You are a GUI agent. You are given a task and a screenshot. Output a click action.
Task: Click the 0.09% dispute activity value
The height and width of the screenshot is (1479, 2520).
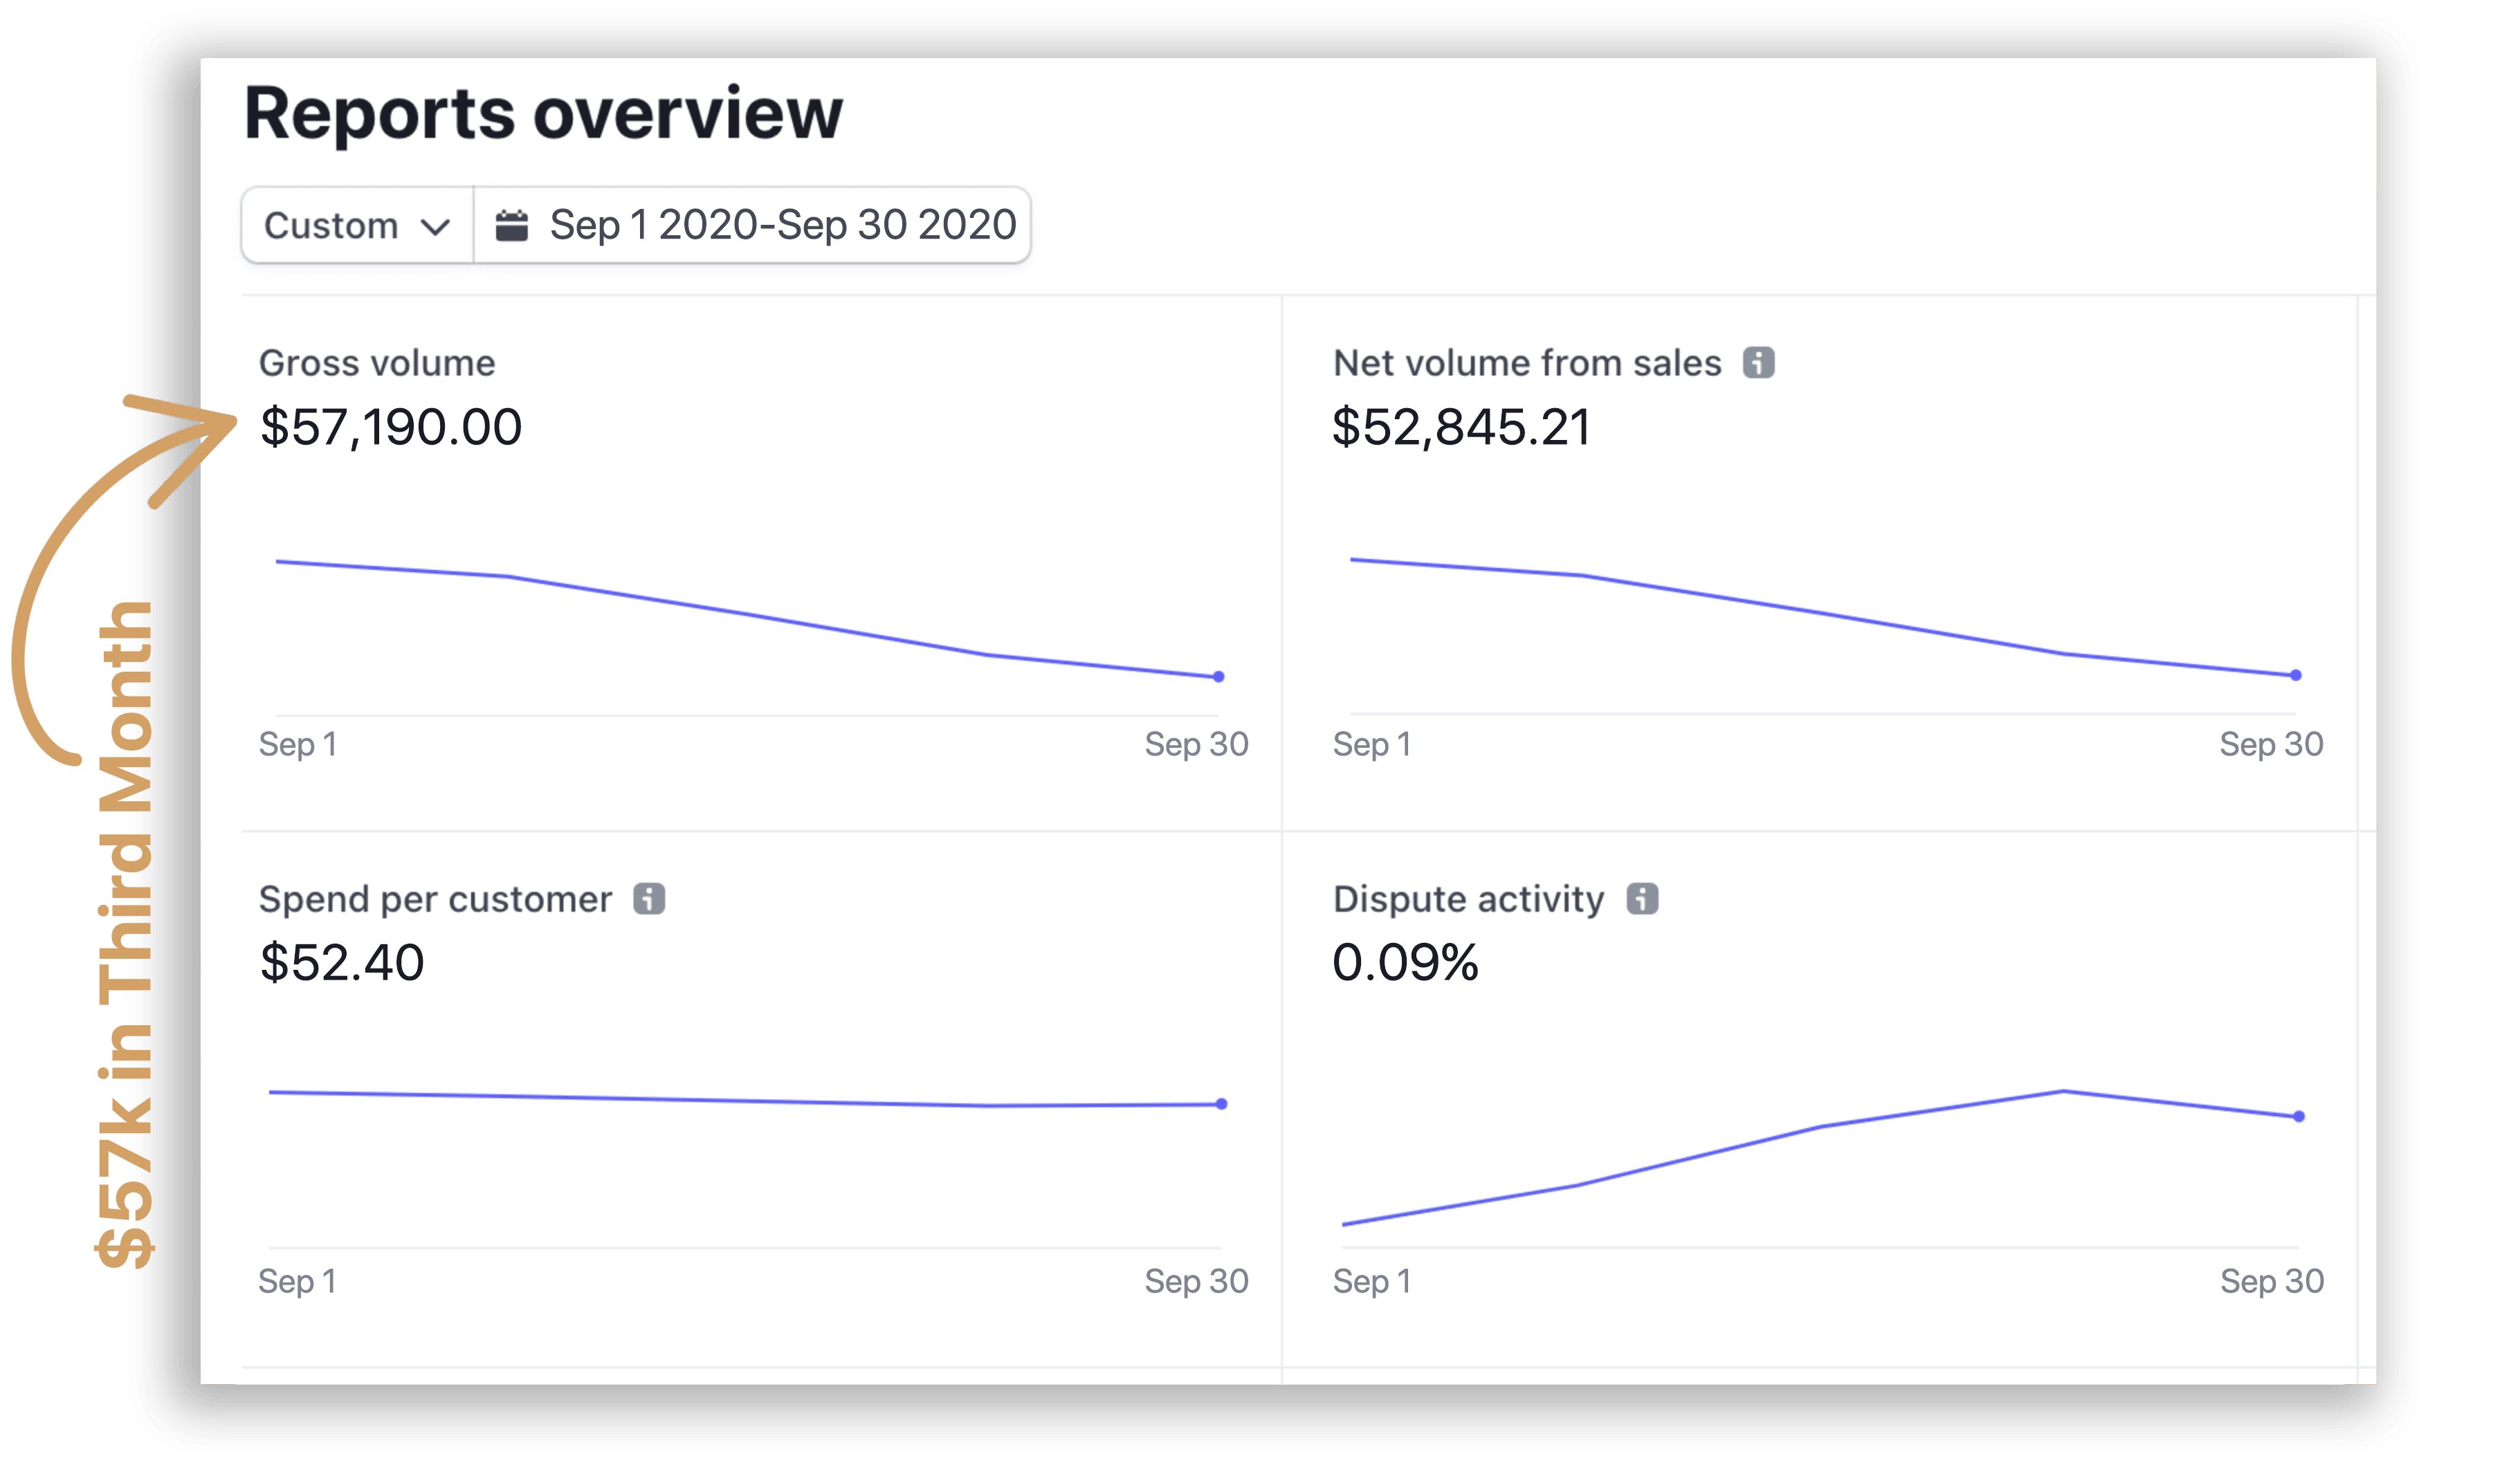(1405, 963)
